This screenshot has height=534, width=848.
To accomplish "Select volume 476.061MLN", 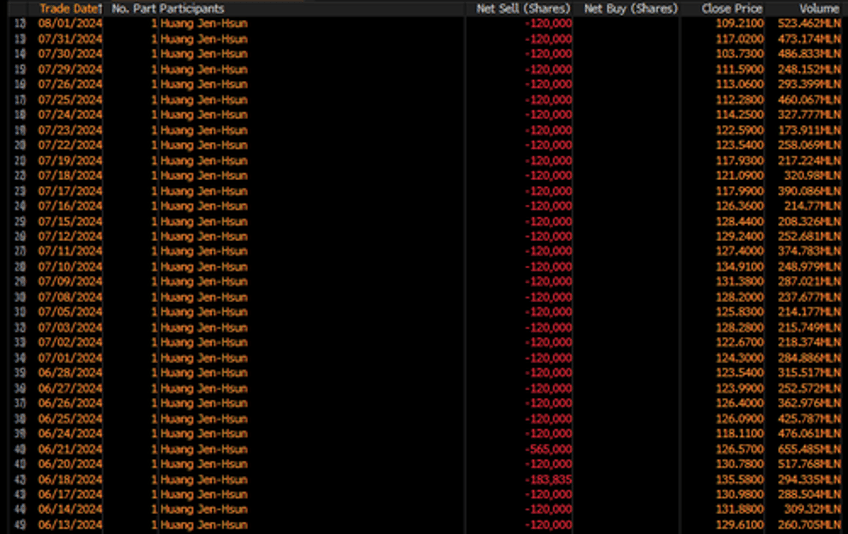I will 810,433.
